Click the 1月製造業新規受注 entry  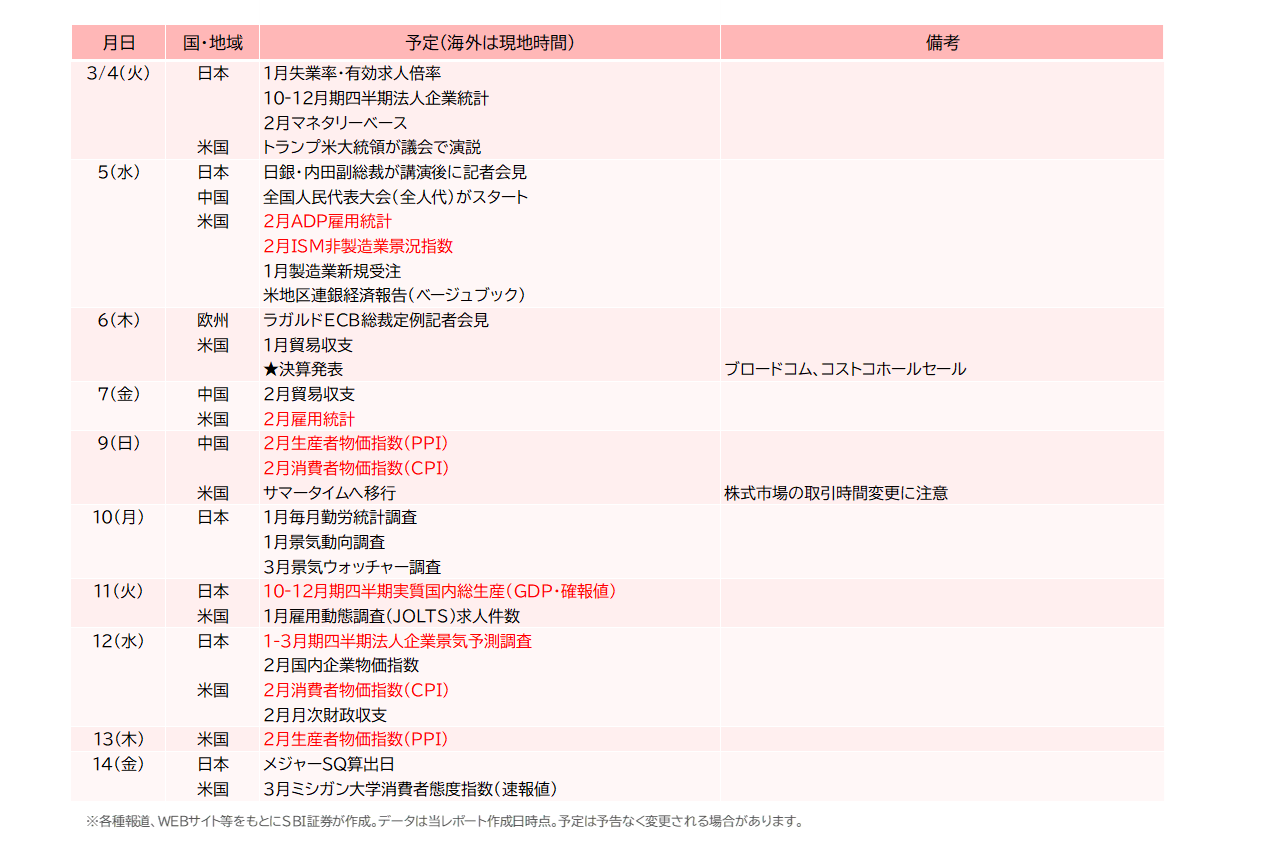332,271
